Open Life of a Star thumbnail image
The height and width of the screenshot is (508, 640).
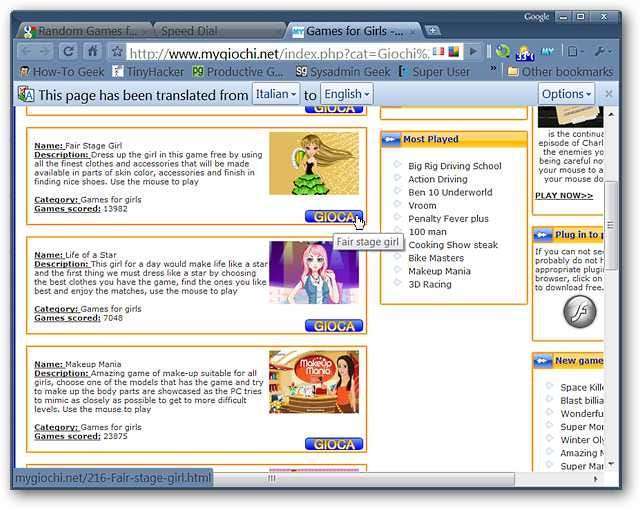(x=314, y=273)
